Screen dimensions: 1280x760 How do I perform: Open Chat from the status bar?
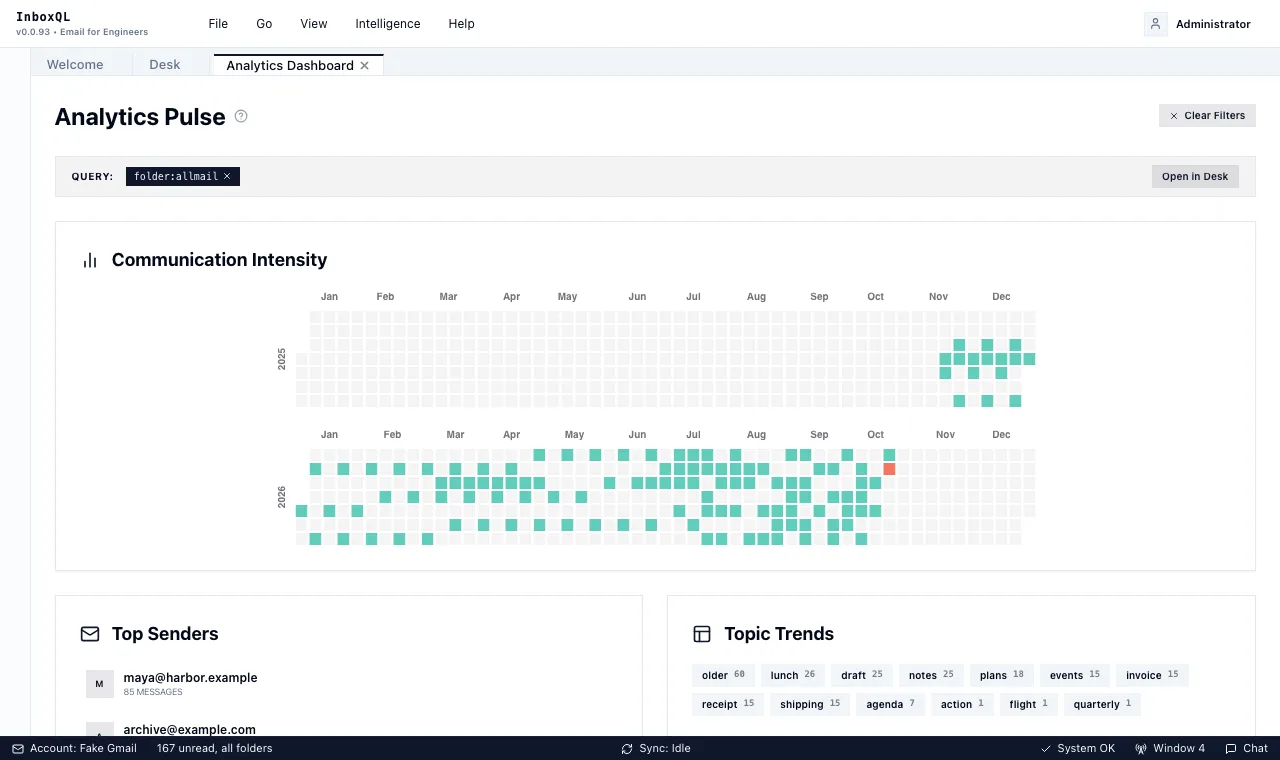tap(1246, 748)
